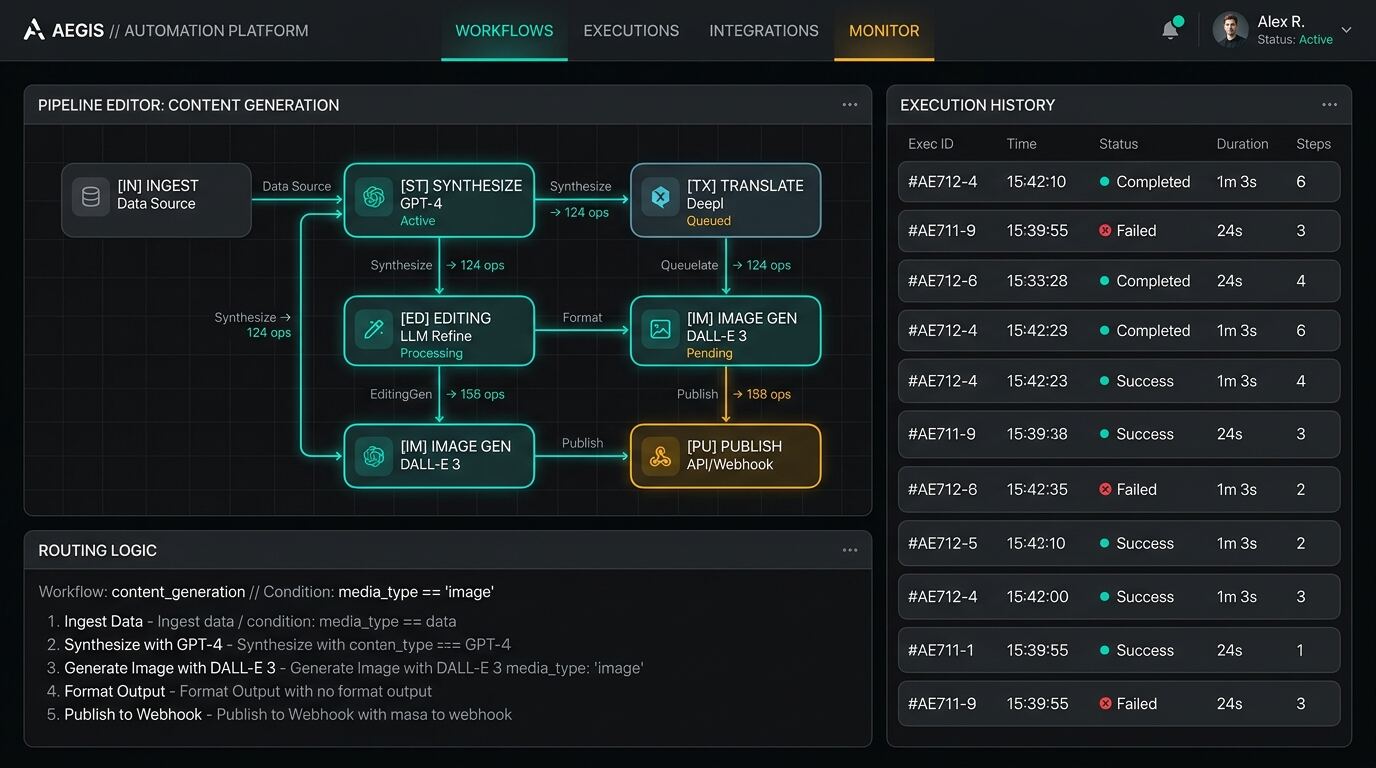The height and width of the screenshot is (768, 1376).
Task: Click the TRANSLATE Deepl node icon
Action: point(660,197)
